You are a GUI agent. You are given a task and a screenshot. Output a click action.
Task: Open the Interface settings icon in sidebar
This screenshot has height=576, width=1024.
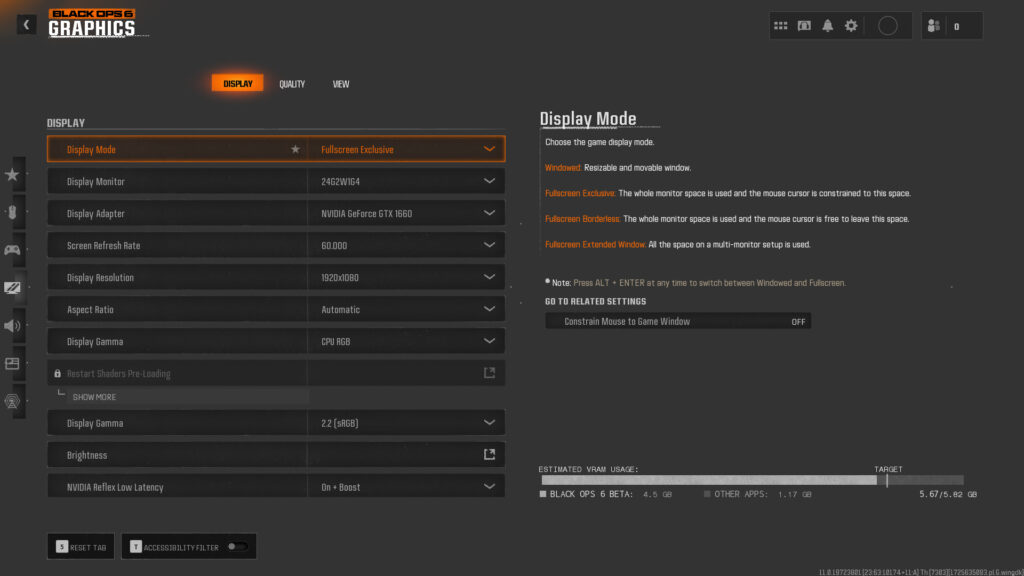click(14, 363)
